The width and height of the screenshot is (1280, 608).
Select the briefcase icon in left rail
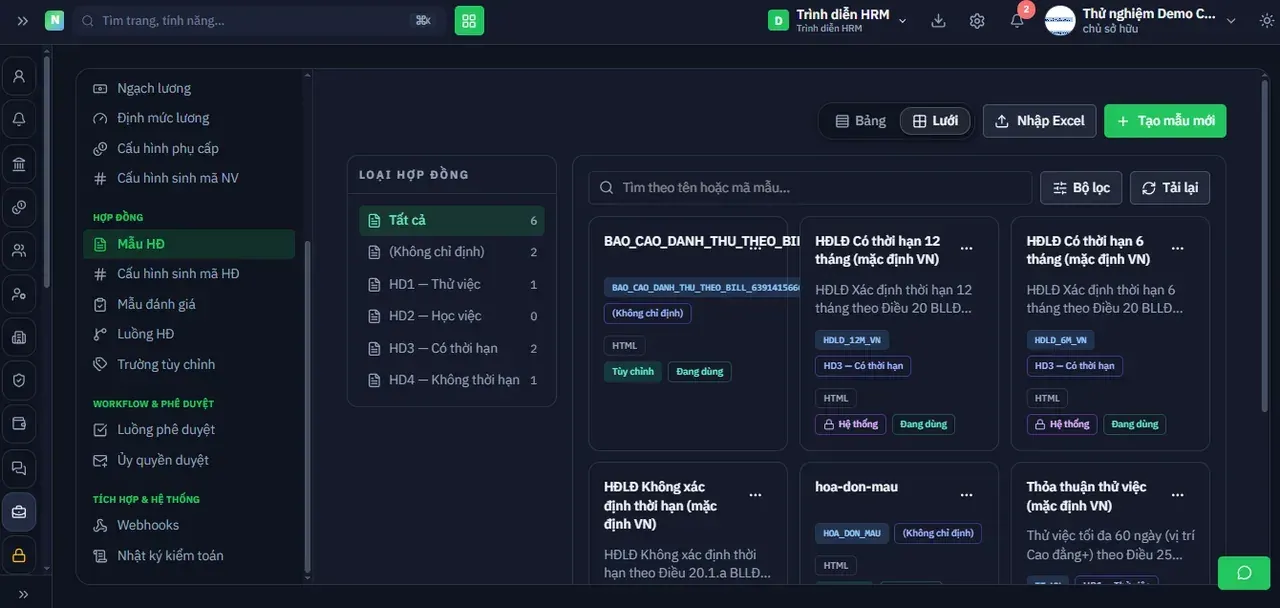point(19,512)
